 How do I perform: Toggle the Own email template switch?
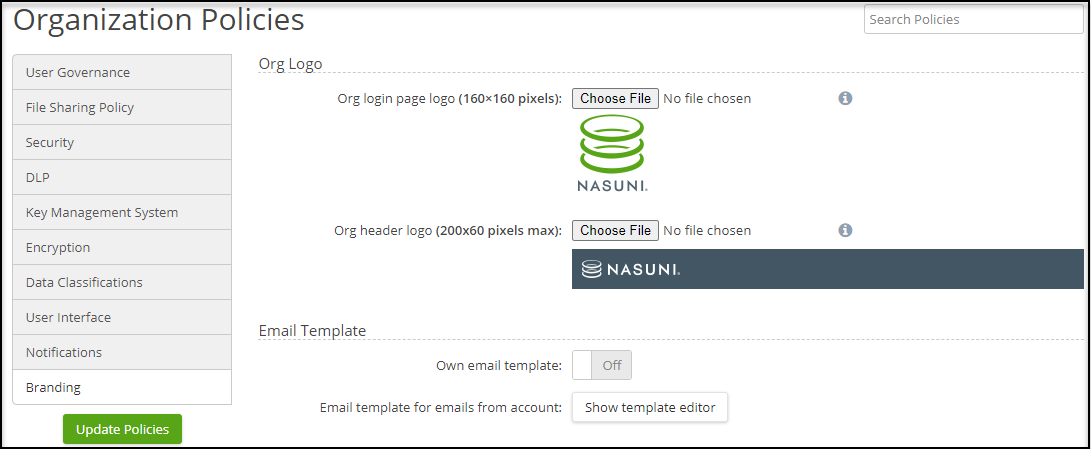(602, 365)
